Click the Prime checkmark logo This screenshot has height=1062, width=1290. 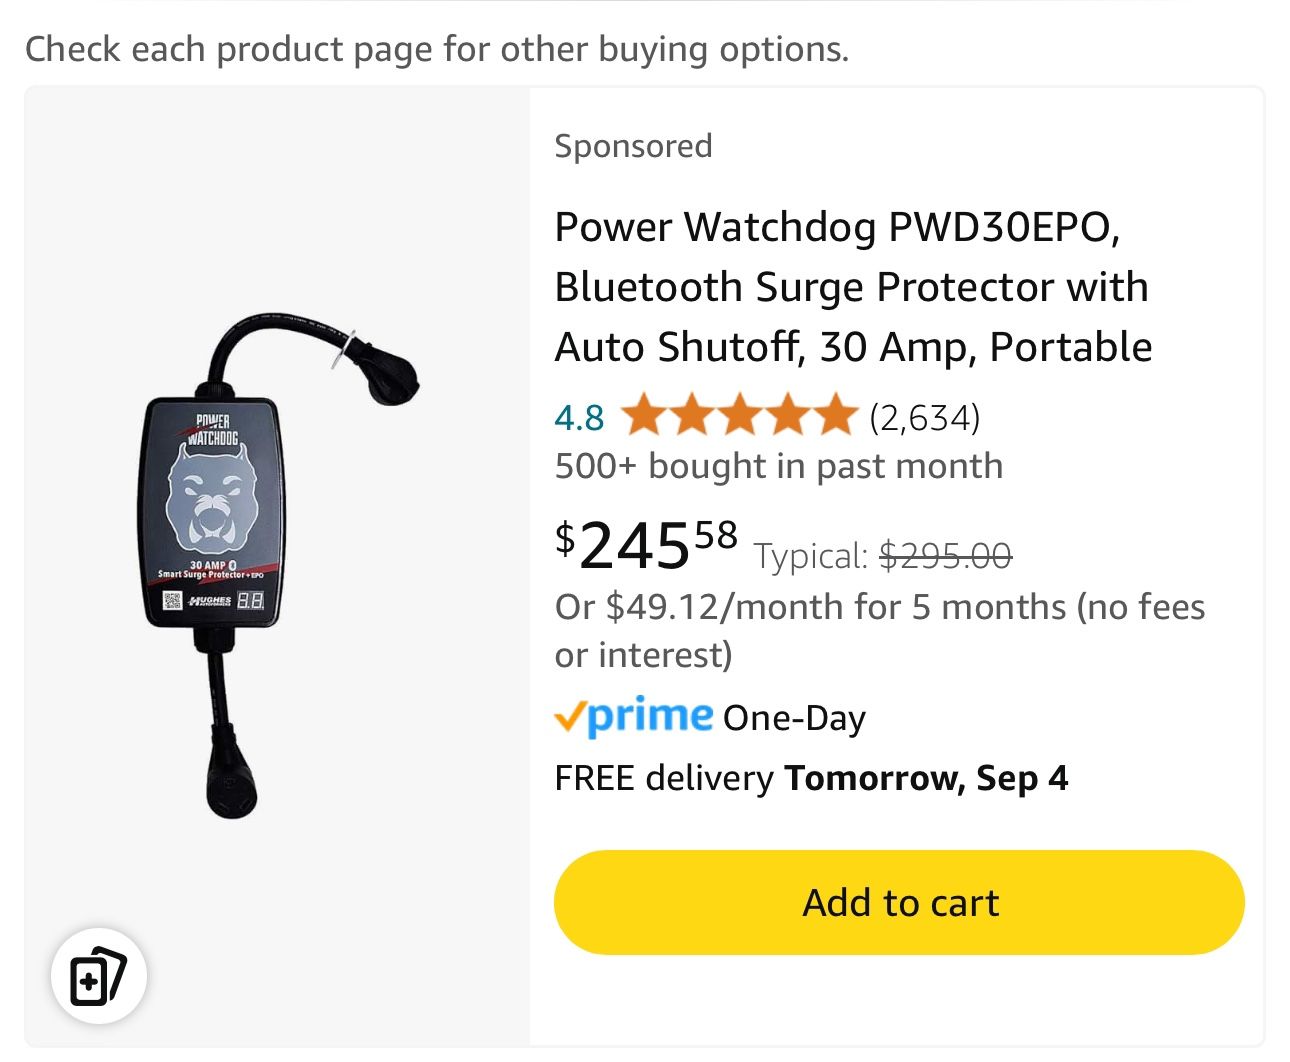633,717
